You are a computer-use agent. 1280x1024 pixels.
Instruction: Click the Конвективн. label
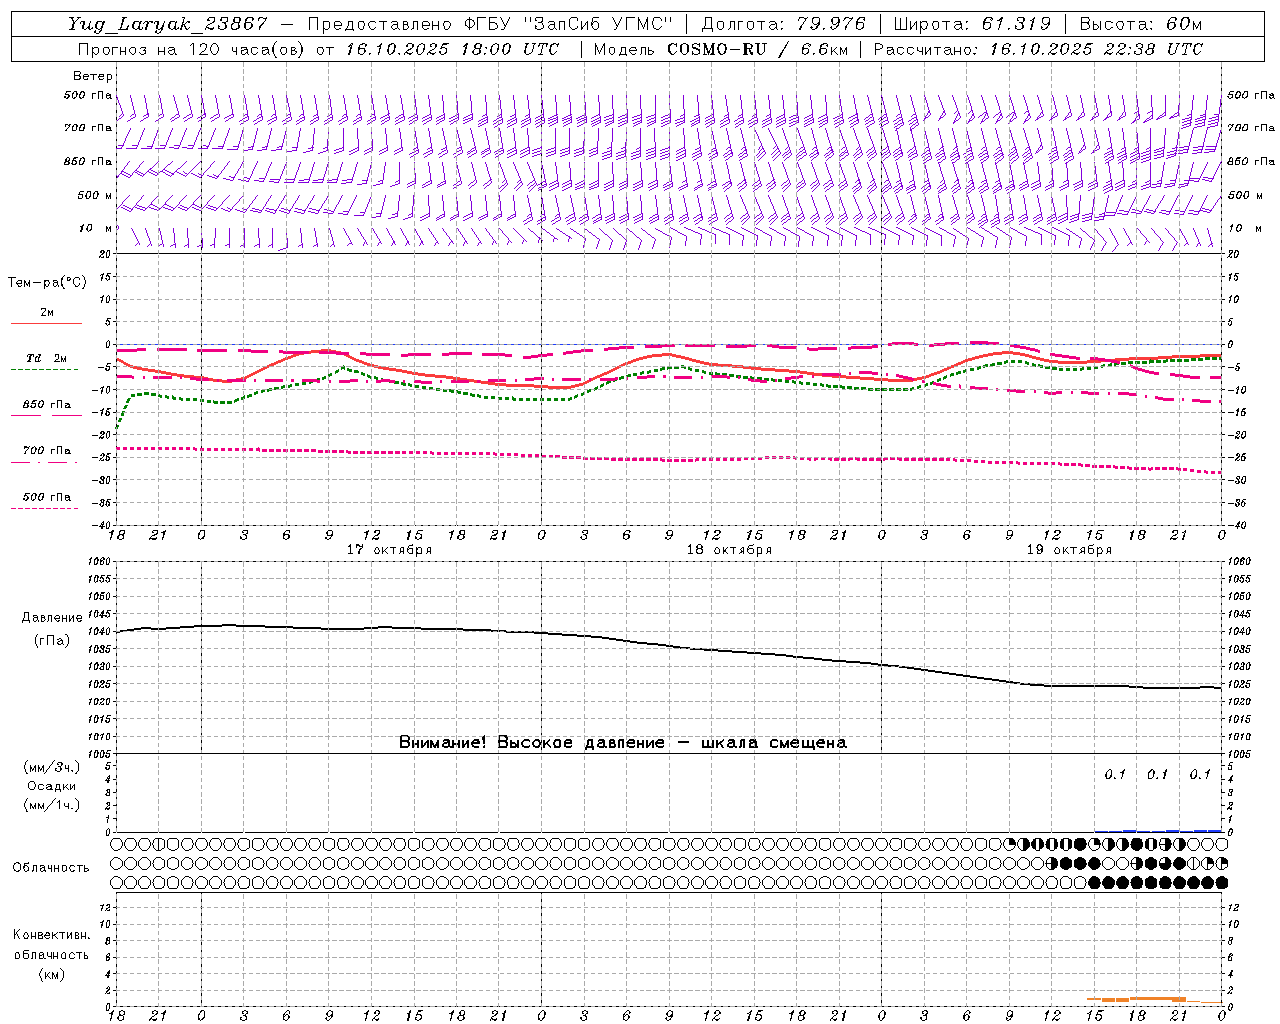pos(51,935)
